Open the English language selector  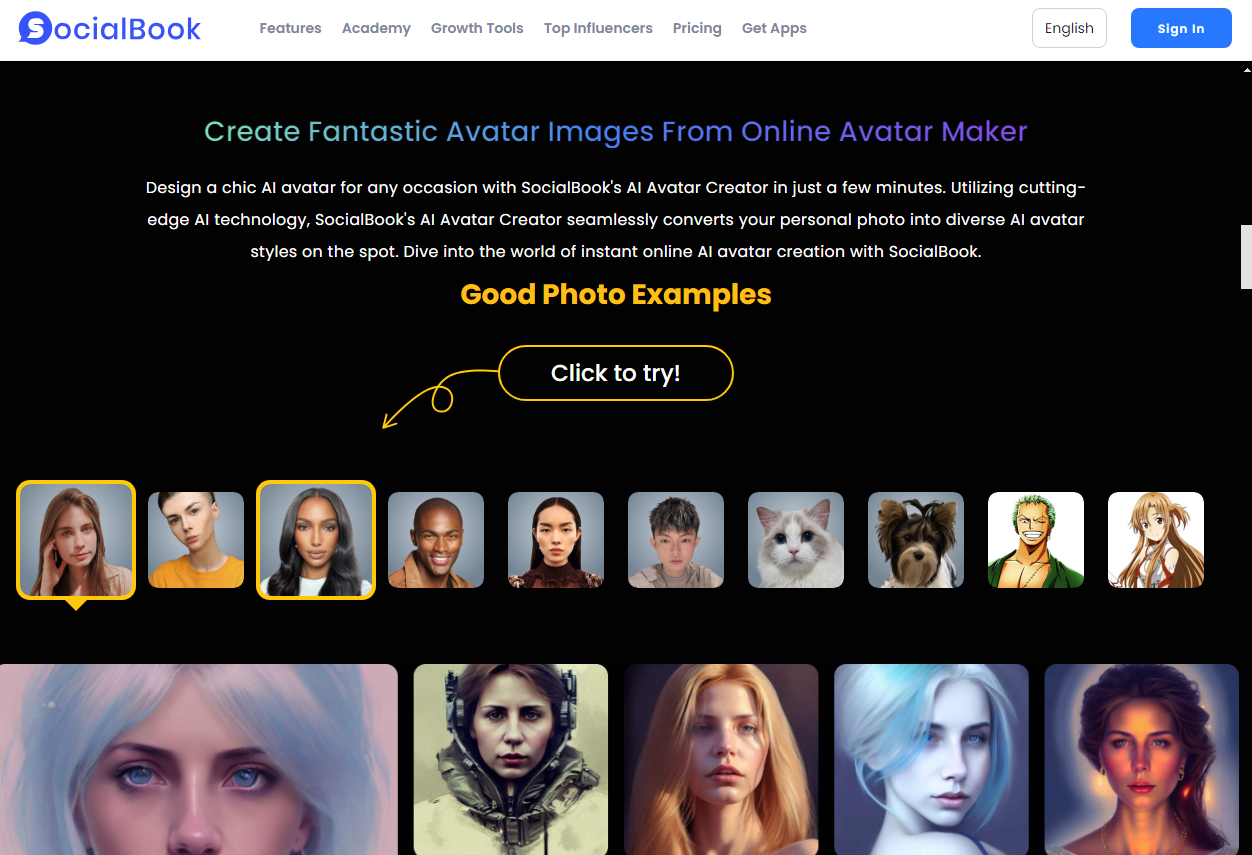pyautogui.click(x=1069, y=28)
